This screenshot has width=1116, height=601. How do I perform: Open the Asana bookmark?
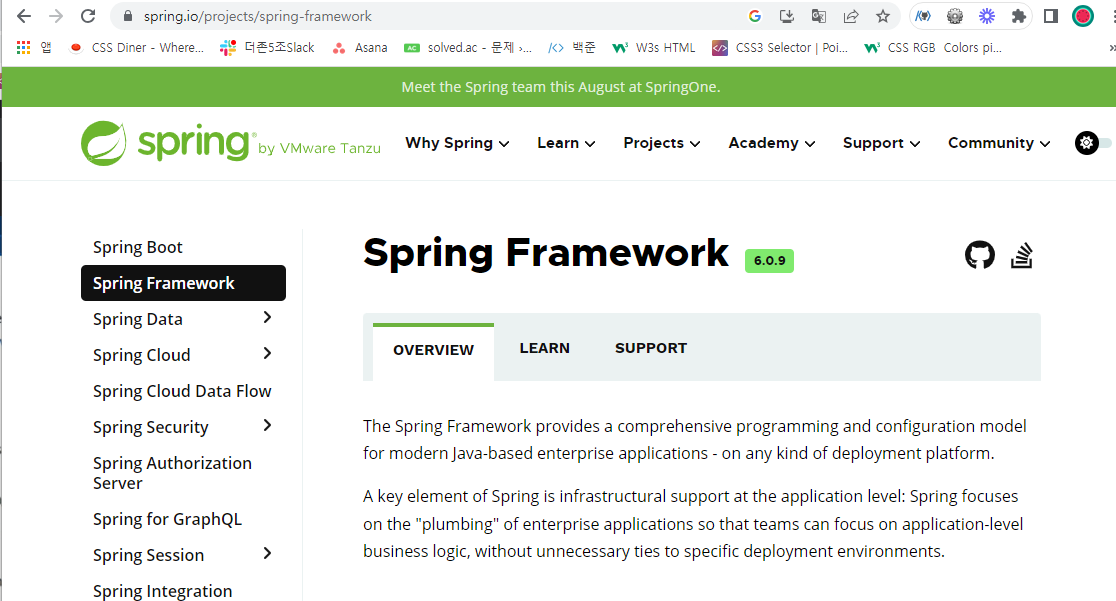(x=360, y=48)
